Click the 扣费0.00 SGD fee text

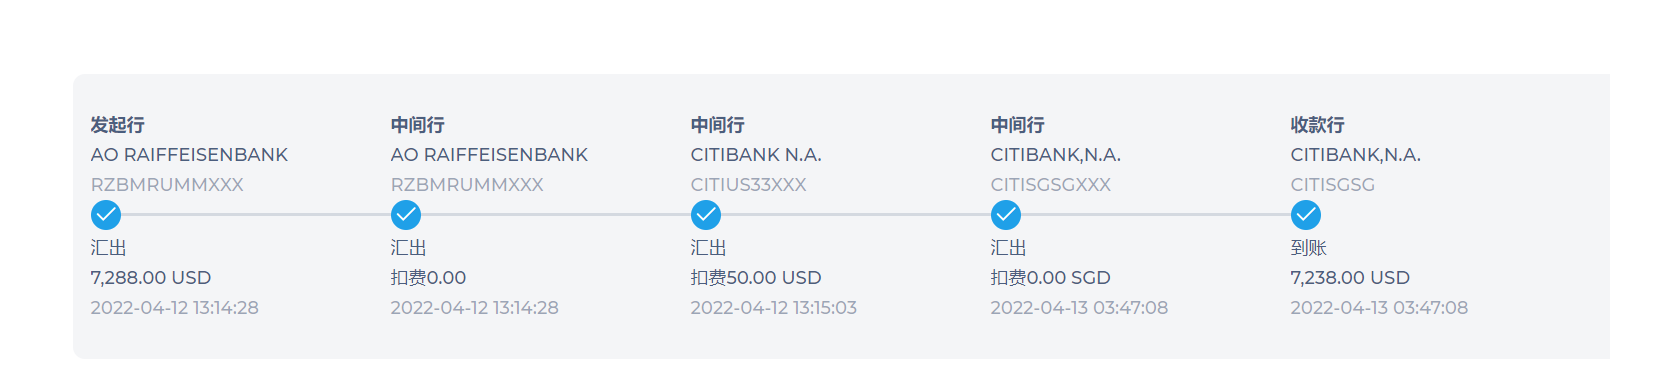point(1051,278)
